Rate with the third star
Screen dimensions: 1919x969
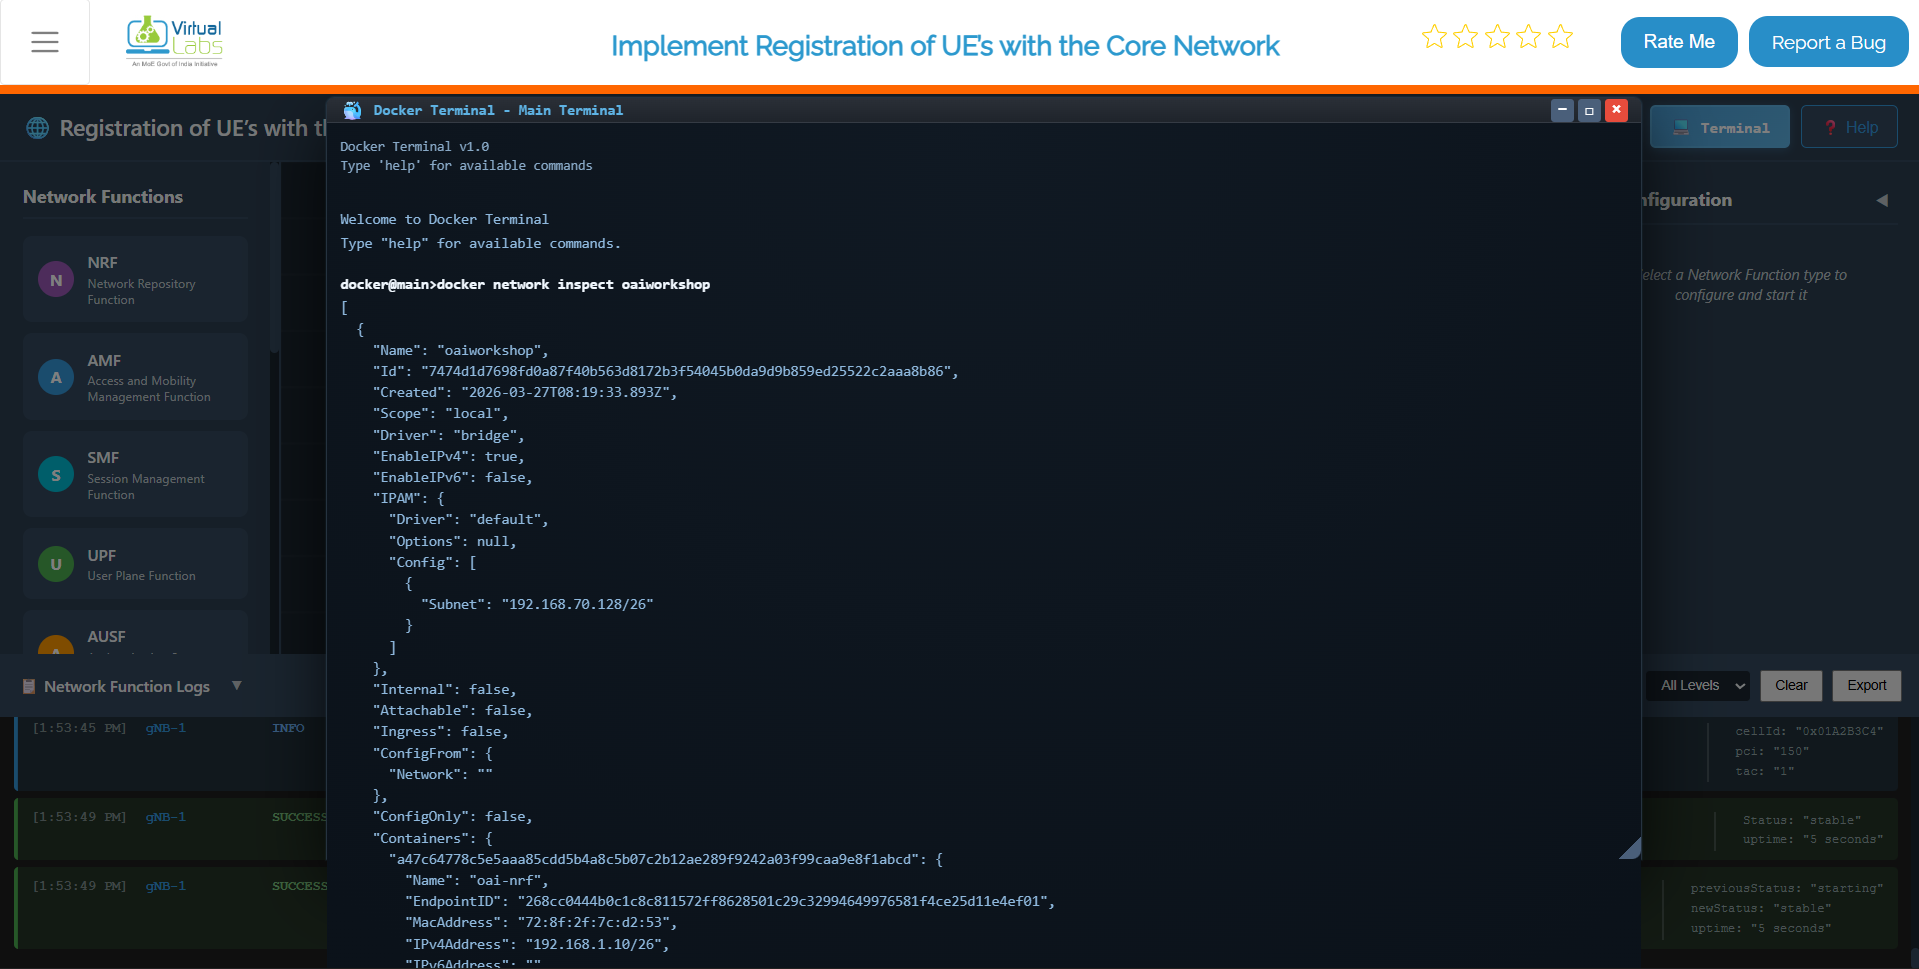(1497, 37)
